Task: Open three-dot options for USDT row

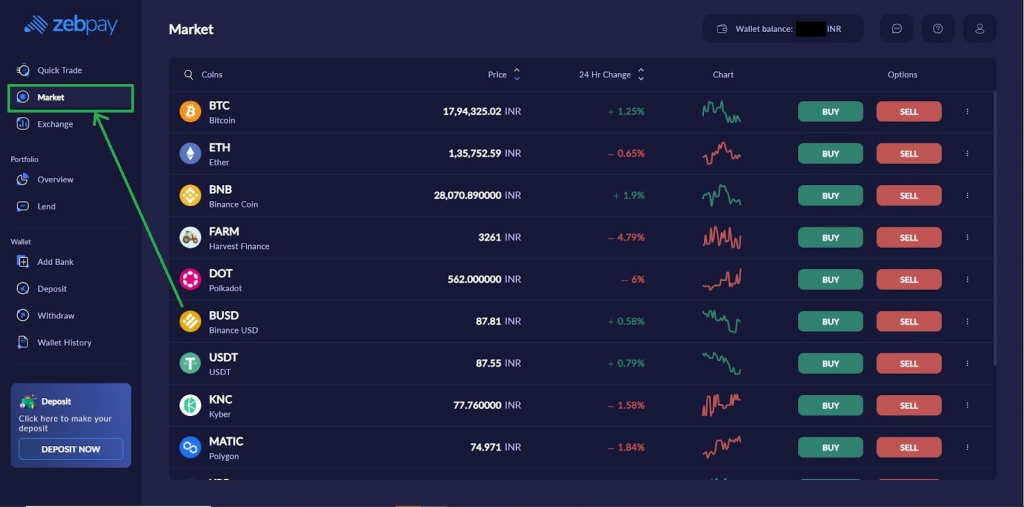Action: (x=967, y=364)
